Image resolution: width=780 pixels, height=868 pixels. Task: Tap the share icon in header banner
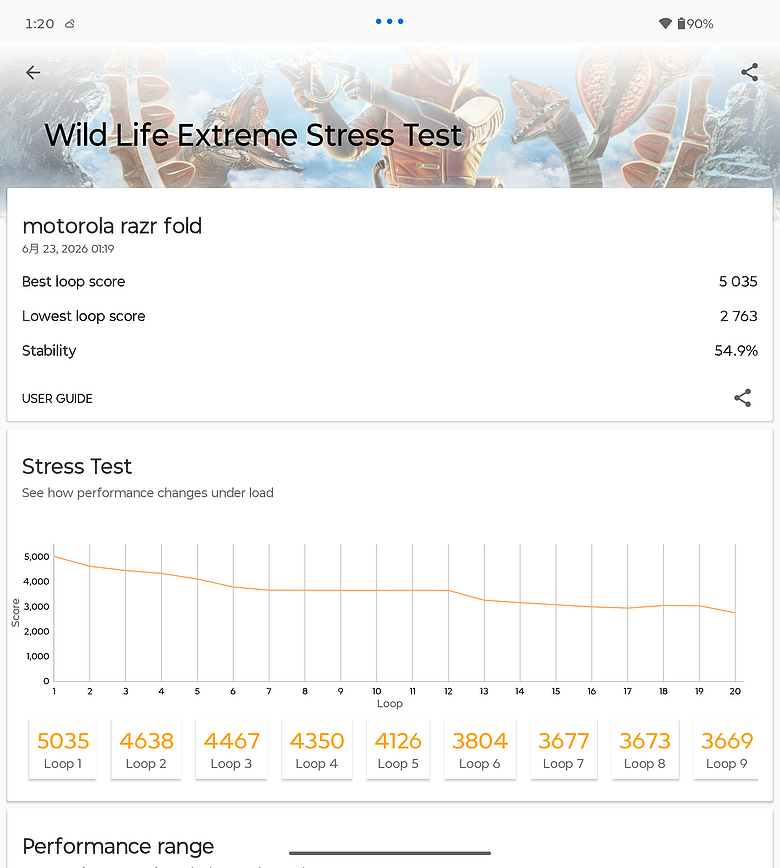pyautogui.click(x=750, y=72)
